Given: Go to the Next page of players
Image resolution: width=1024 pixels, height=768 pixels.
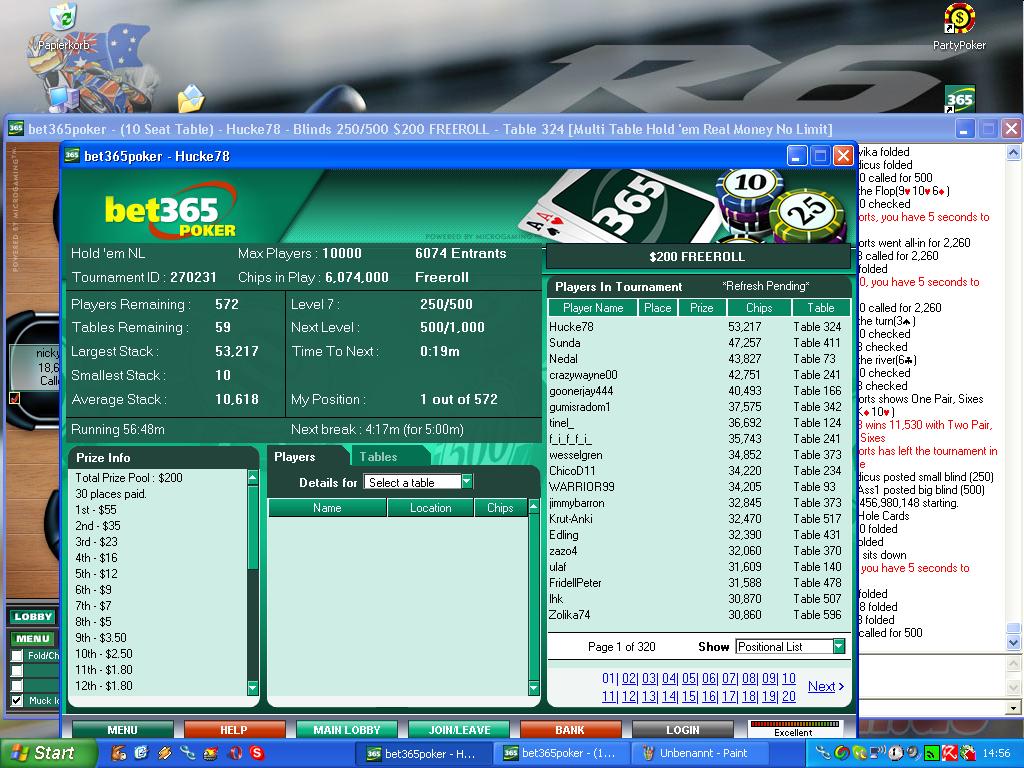Looking at the screenshot, I should tap(825, 686).
